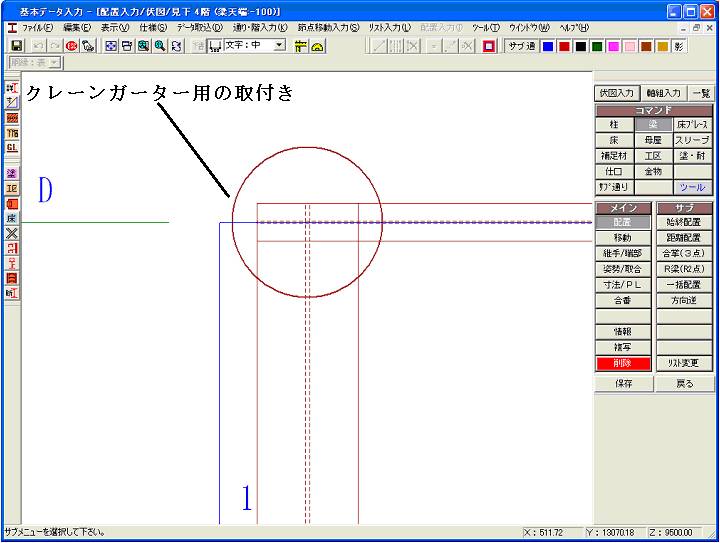
Task: Click the 継手/端部 button
Action: [623, 253]
